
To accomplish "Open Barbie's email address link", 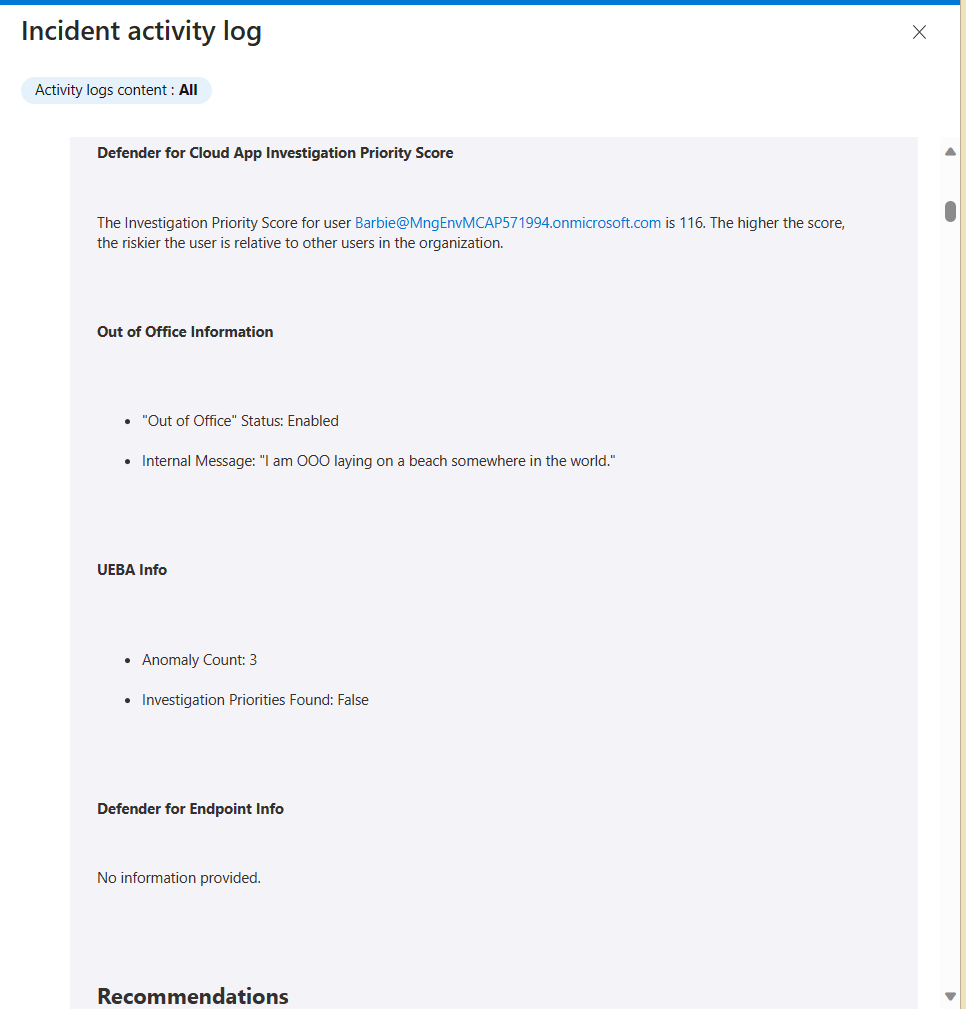I will 508,223.
